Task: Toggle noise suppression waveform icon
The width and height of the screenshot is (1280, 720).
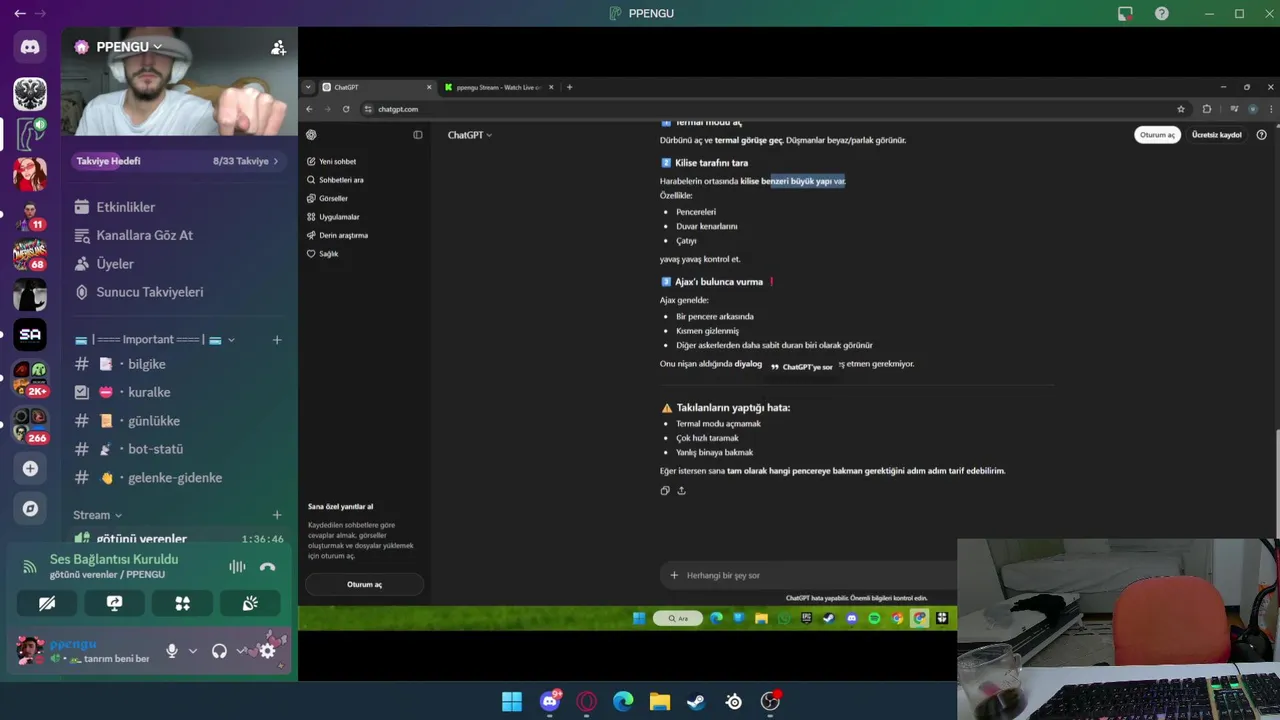Action: [x=237, y=567]
